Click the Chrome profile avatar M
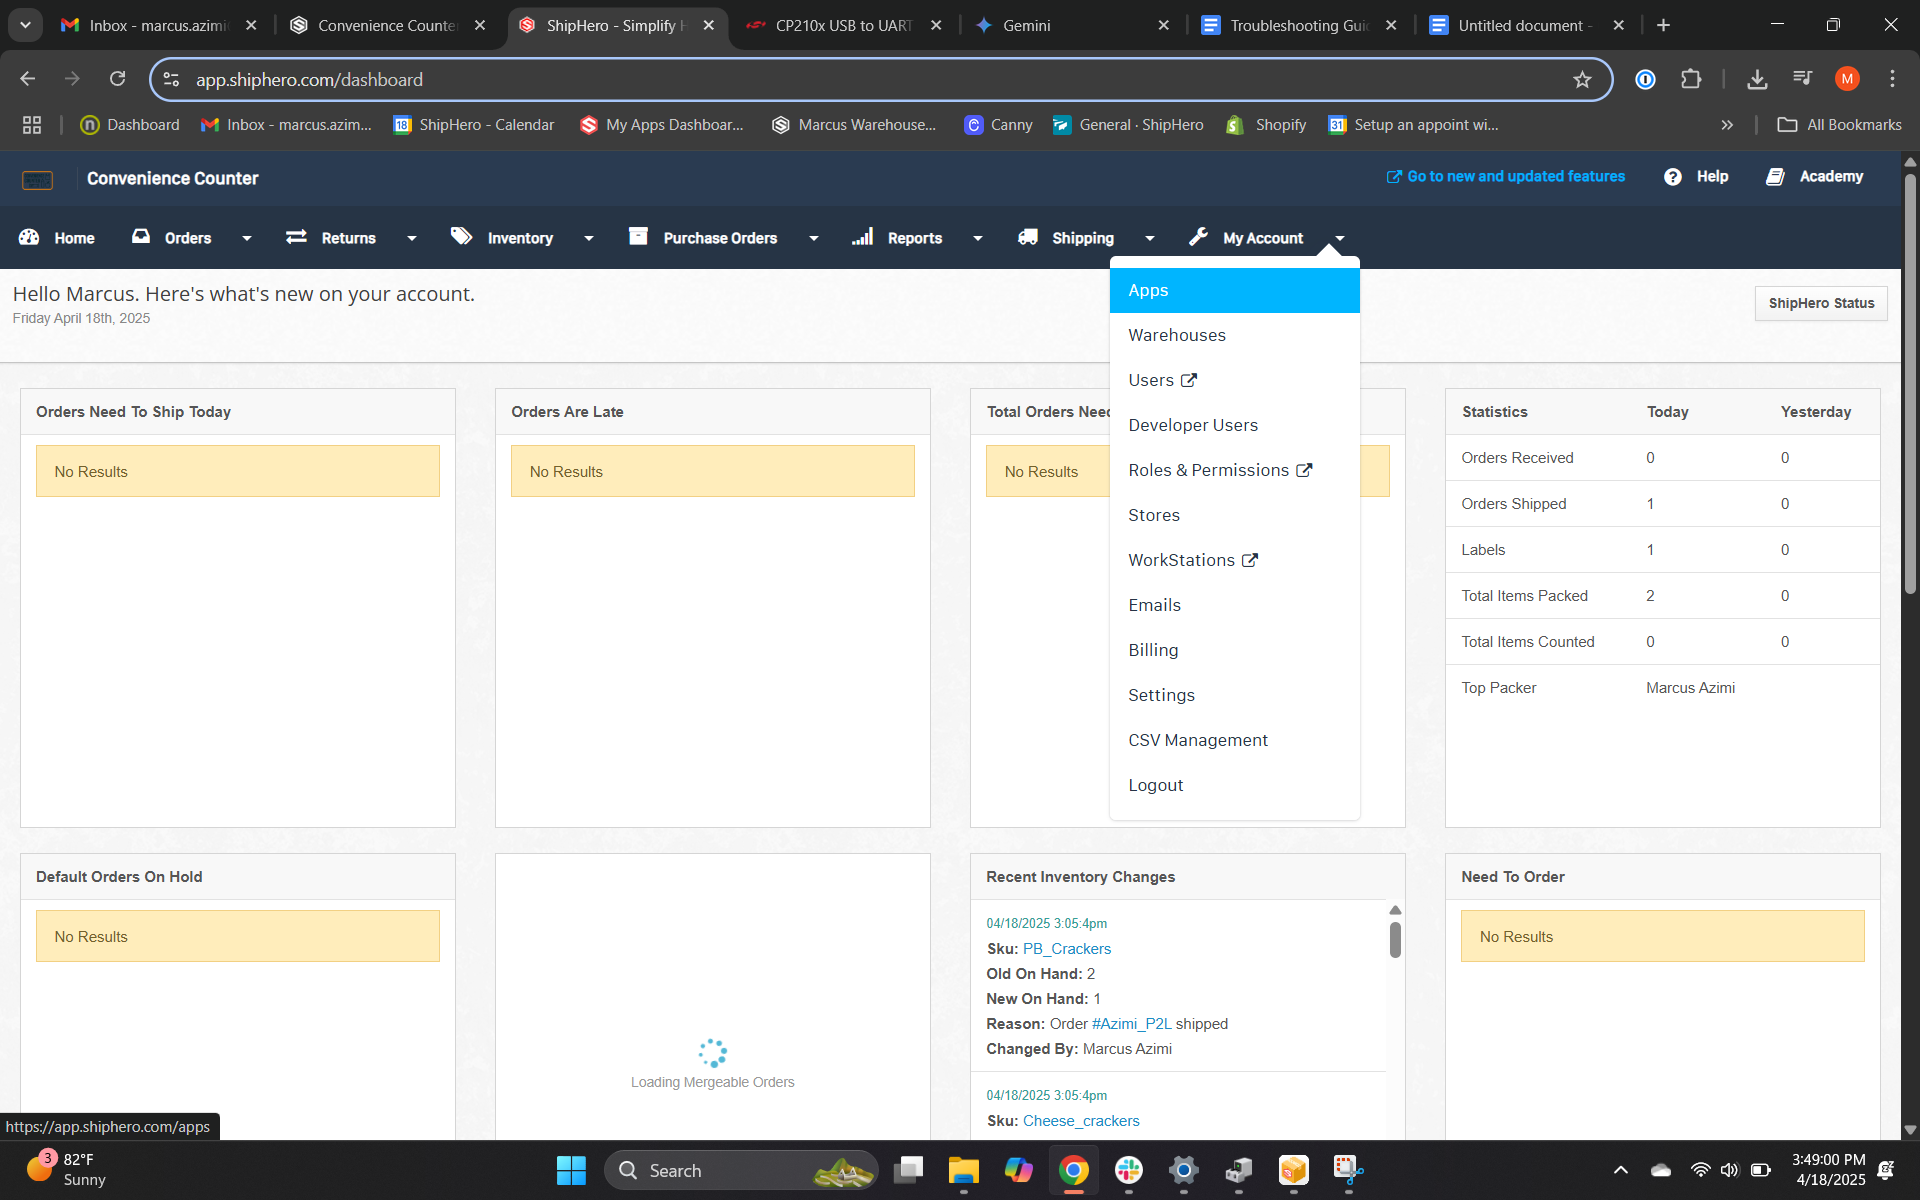1920x1200 pixels. [1847, 79]
